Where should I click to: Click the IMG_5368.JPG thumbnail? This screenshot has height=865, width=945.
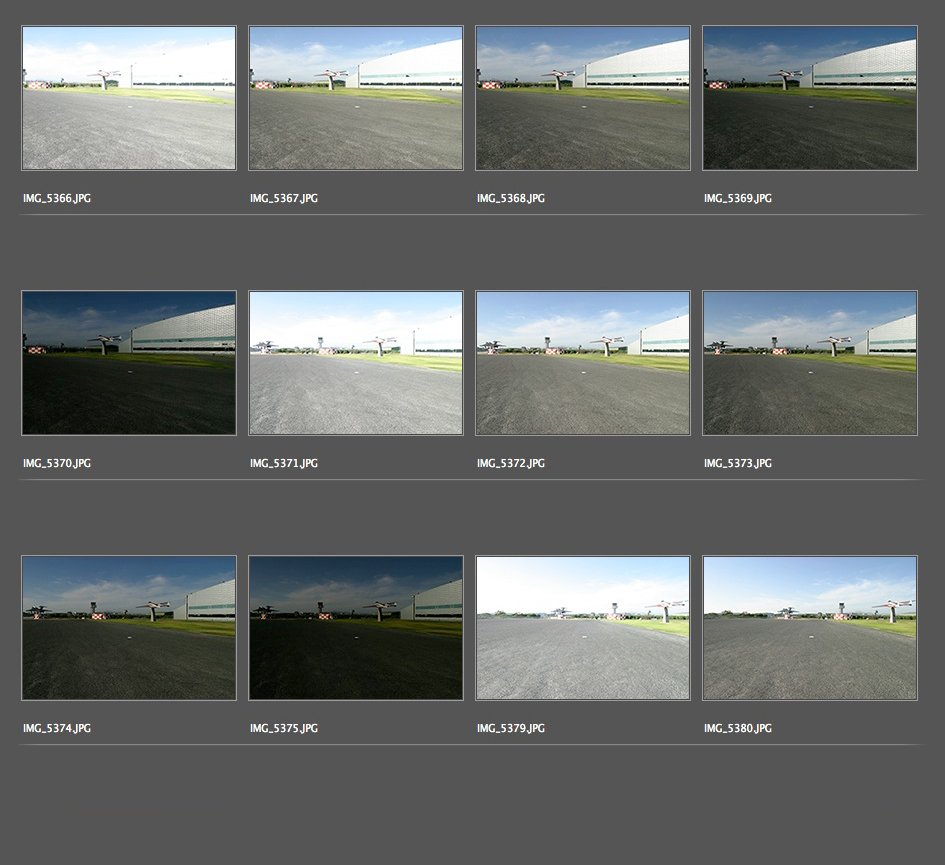583,98
